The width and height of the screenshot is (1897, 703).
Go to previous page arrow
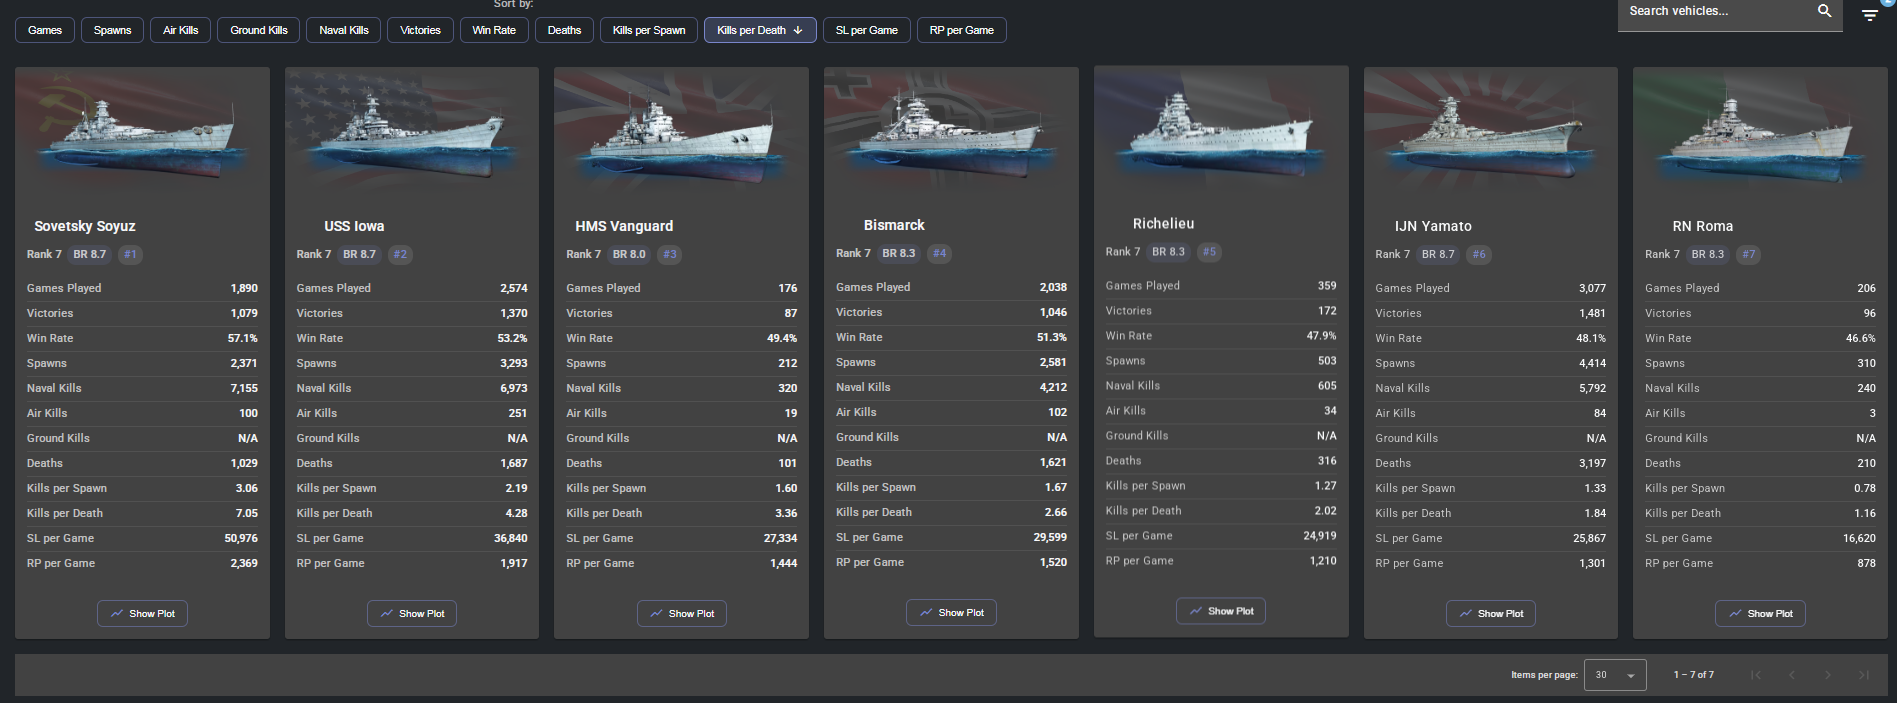click(1791, 675)
